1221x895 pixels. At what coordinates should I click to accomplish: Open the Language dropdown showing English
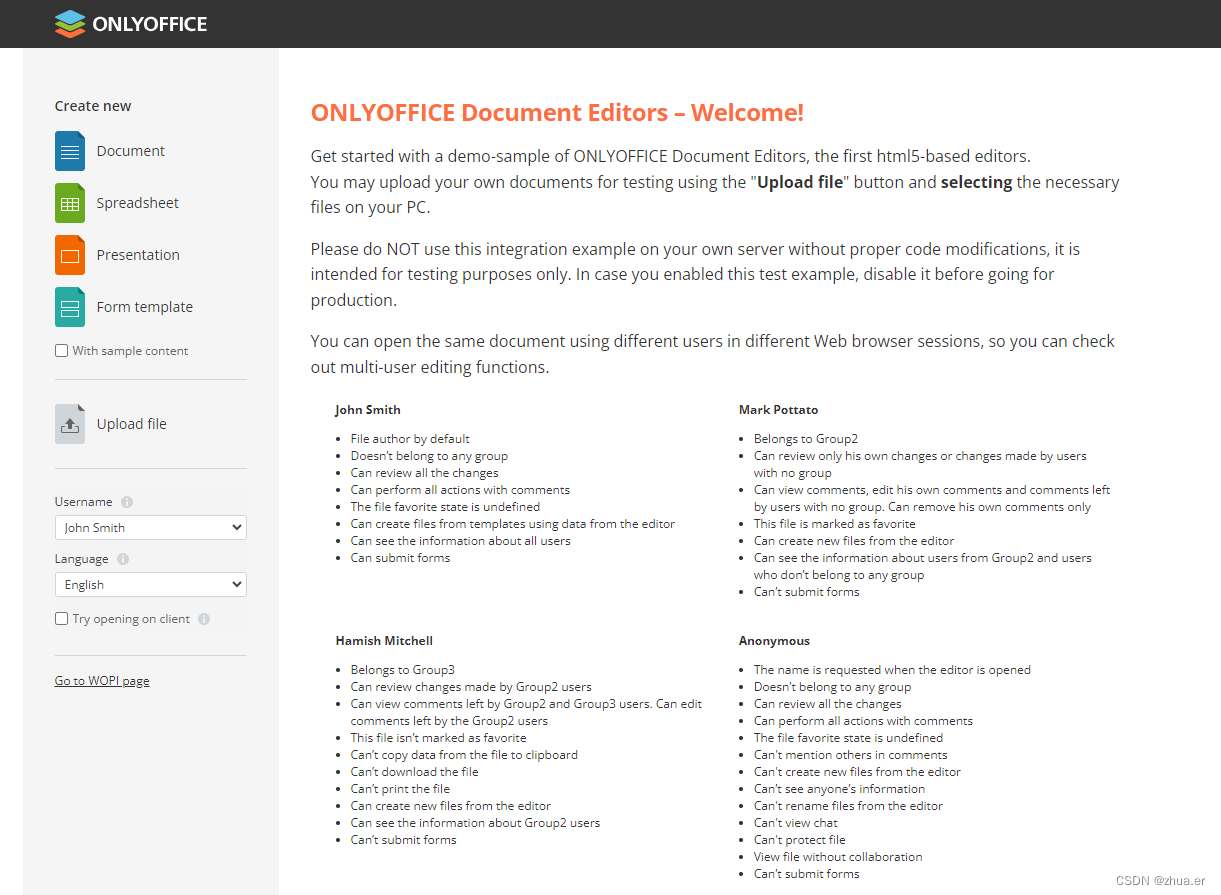tap(151, 584)
